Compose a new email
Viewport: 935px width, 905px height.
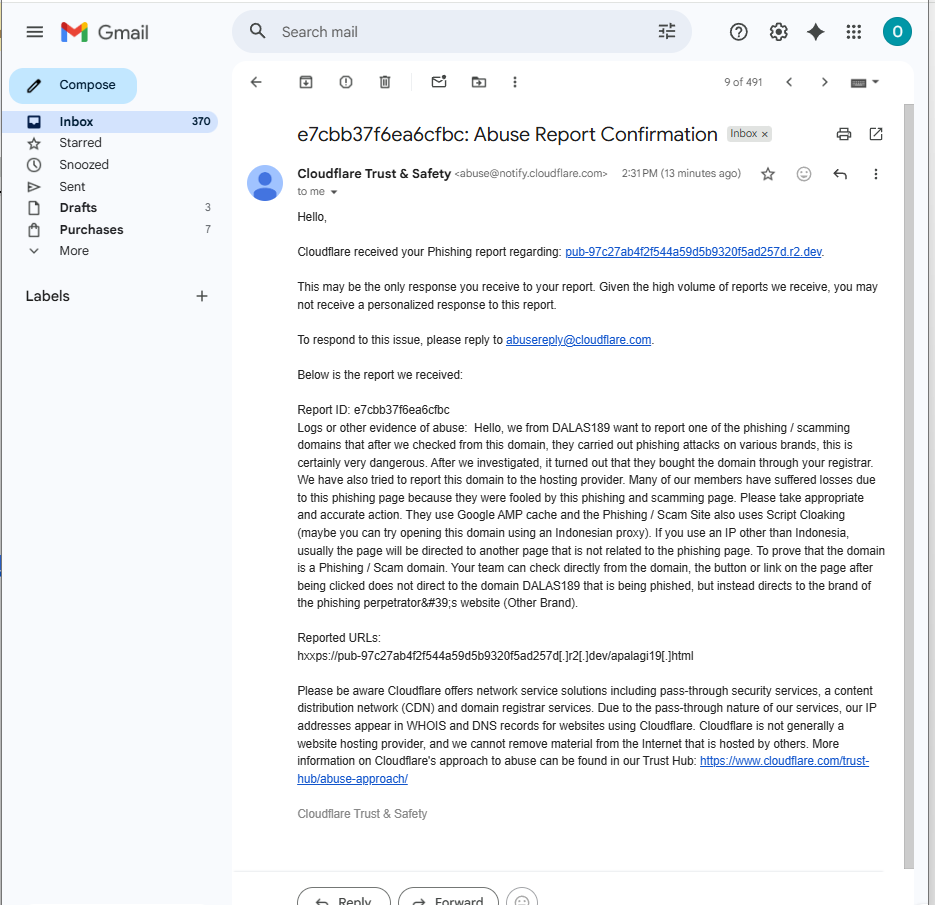click(x=73, y=85)
